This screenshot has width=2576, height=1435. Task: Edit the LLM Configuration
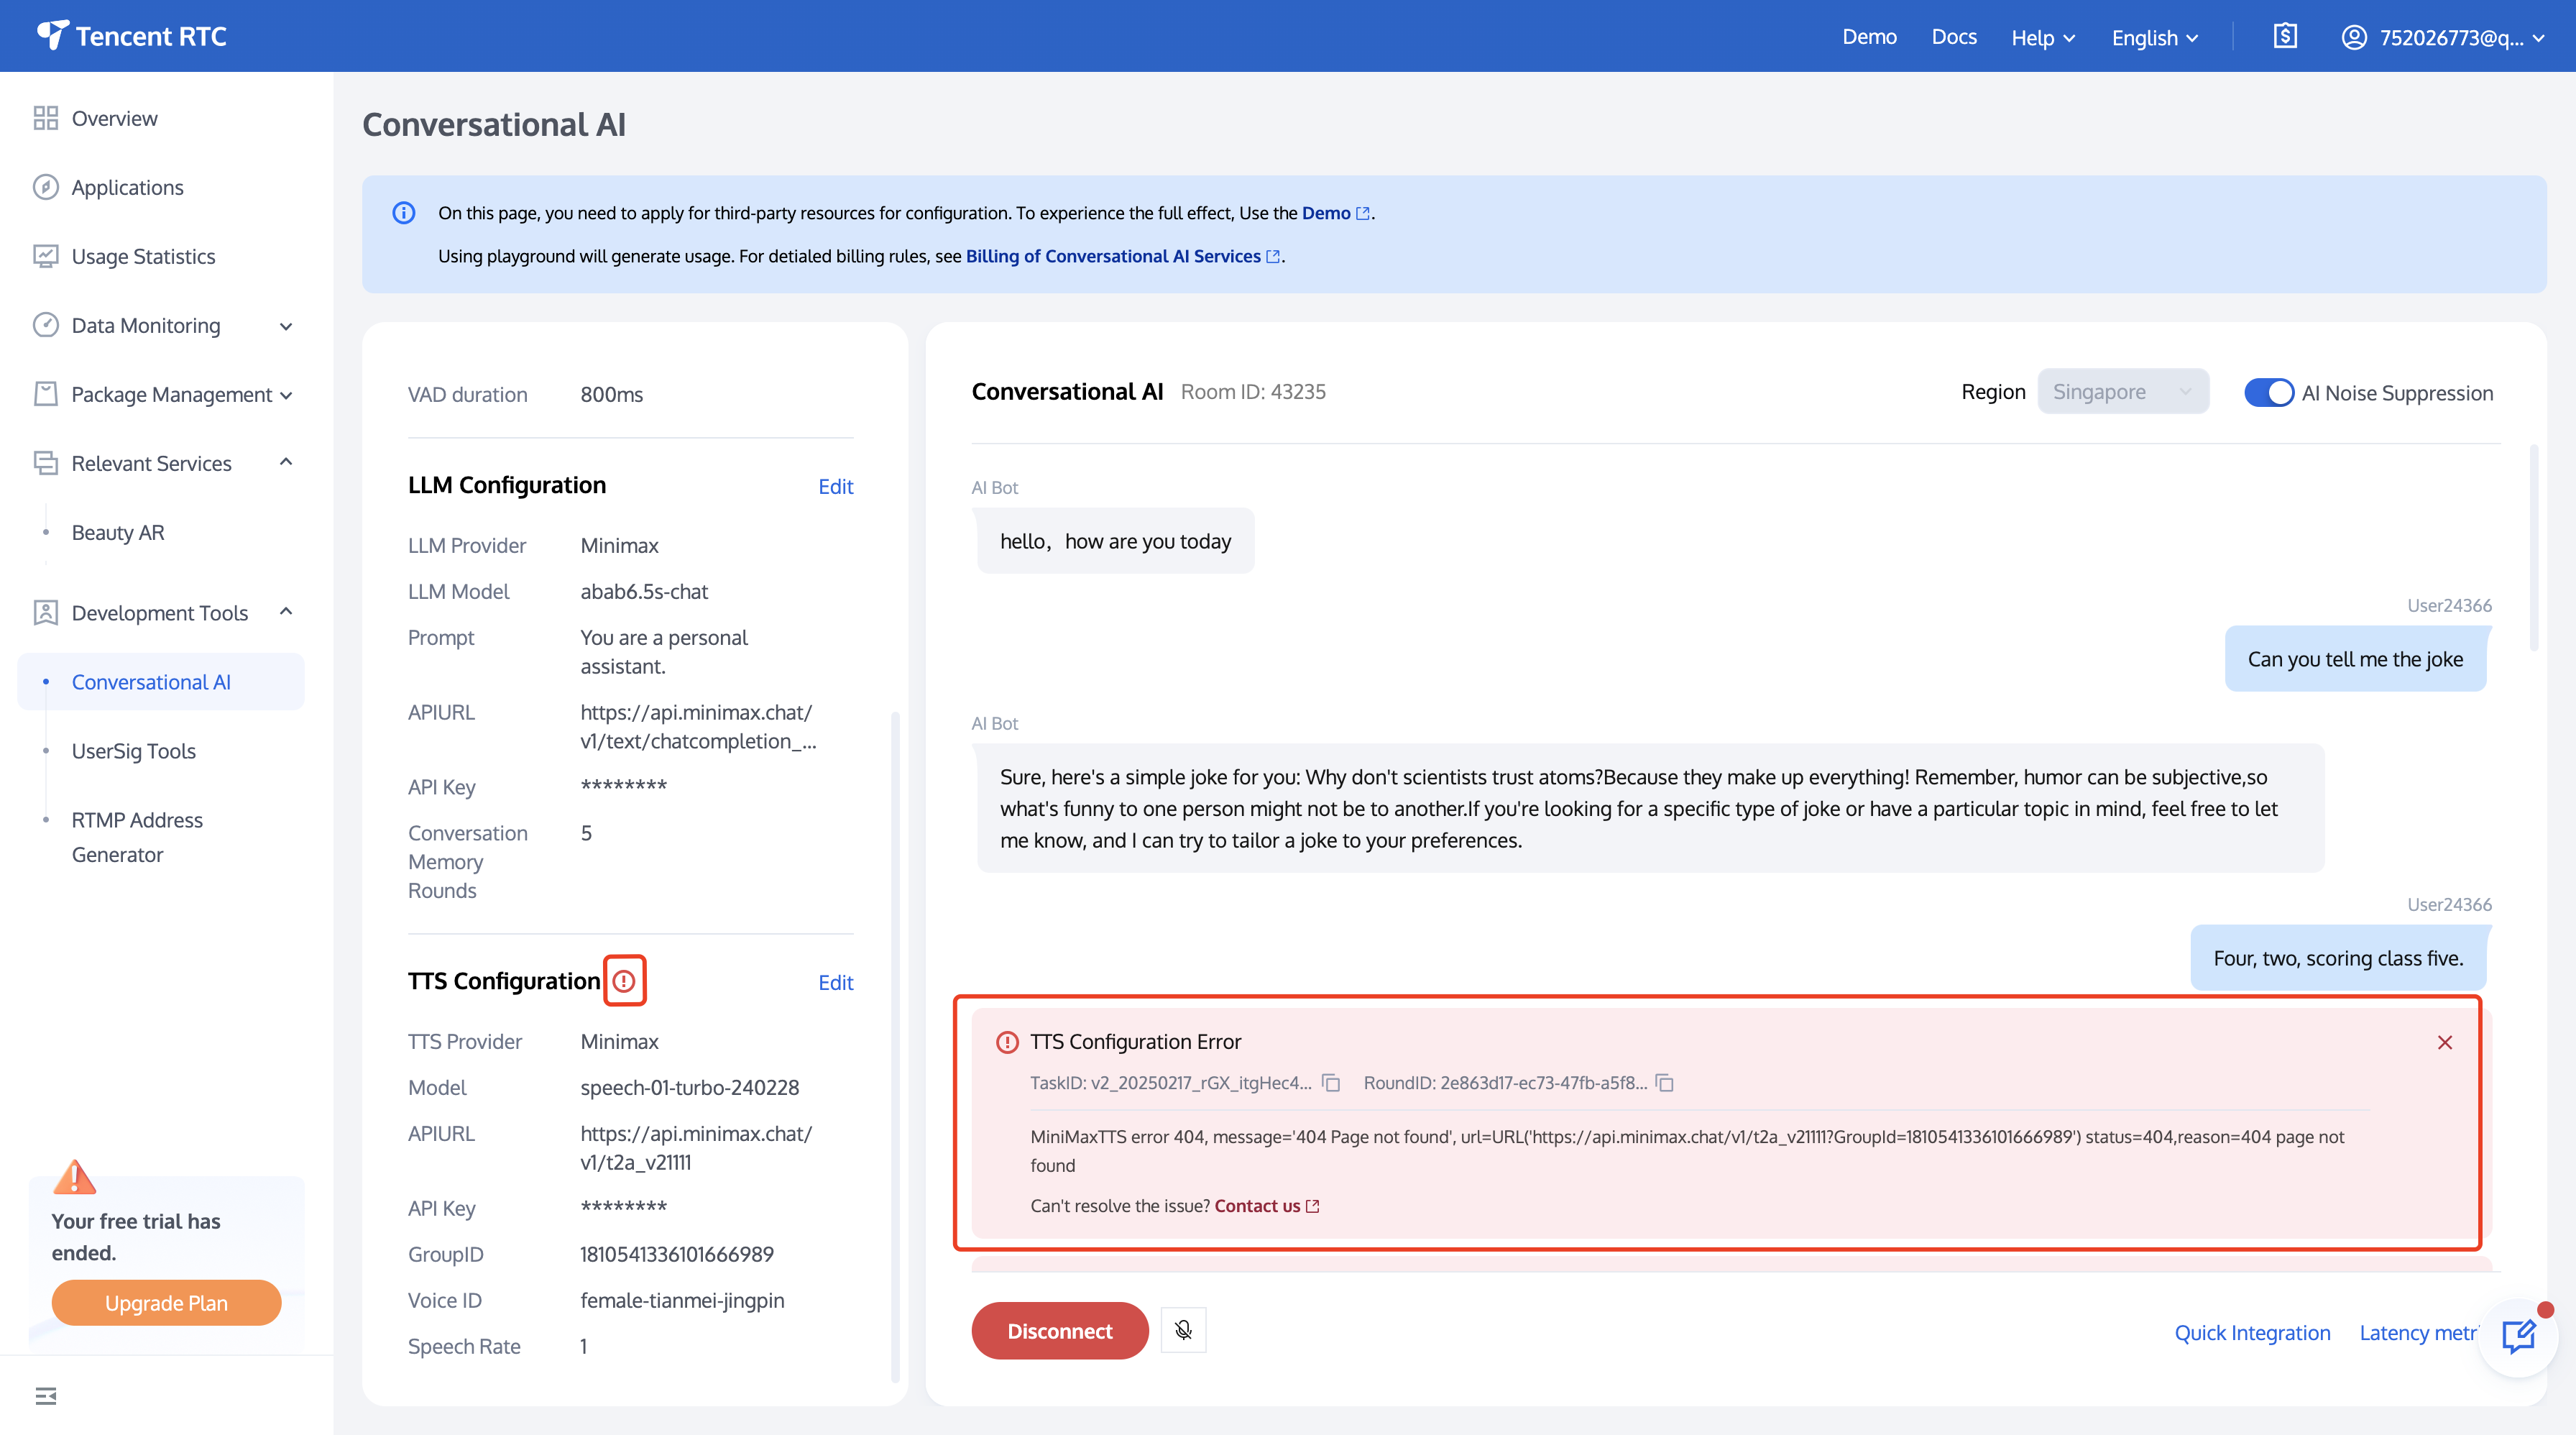tap(835, 487)
